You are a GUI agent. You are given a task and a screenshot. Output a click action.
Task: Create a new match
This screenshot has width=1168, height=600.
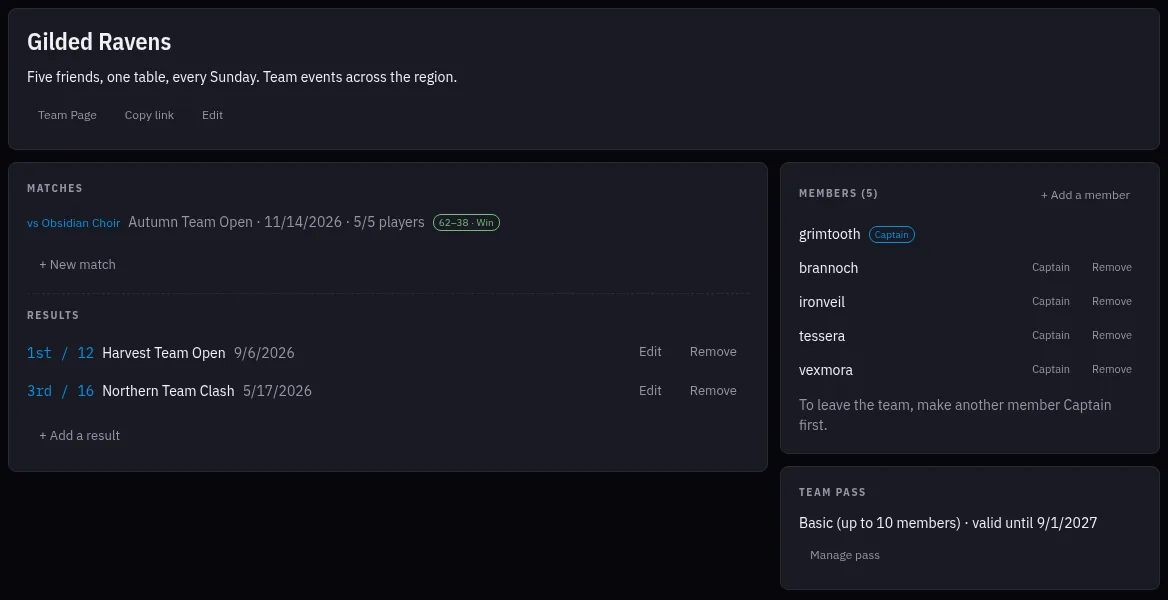(x=77, y=265)
